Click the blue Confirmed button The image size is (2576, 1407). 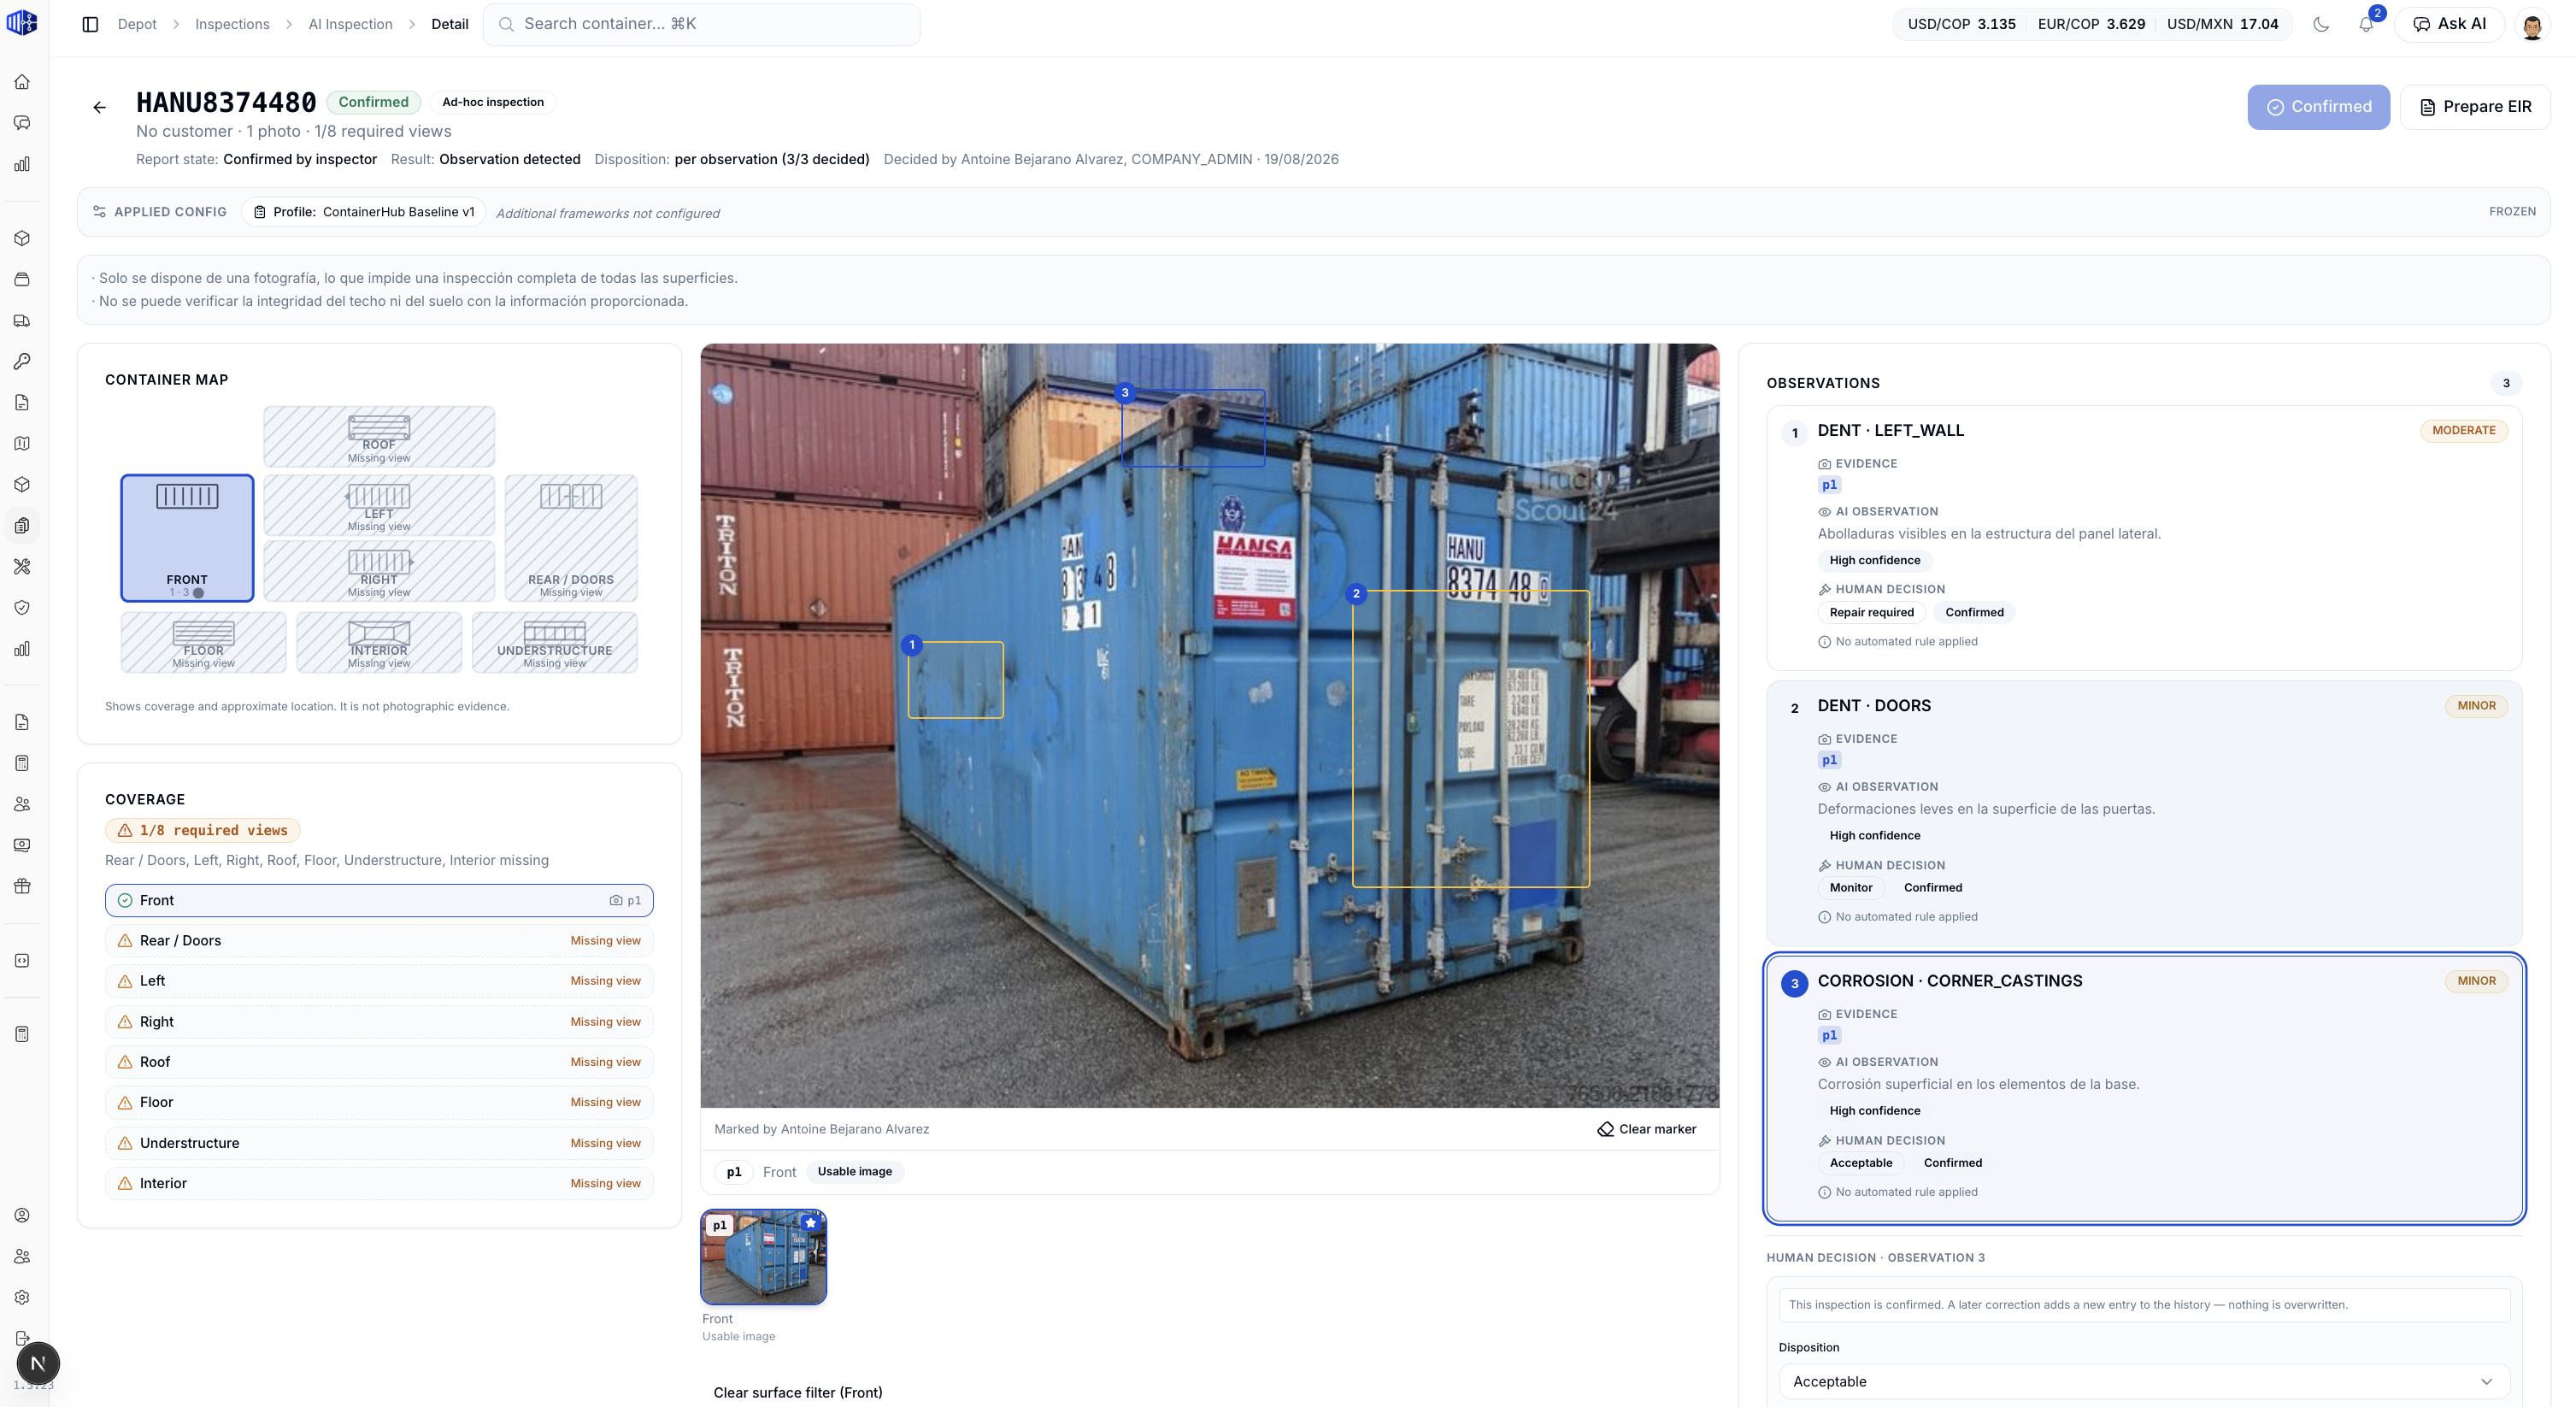[x=2318, y=107]
